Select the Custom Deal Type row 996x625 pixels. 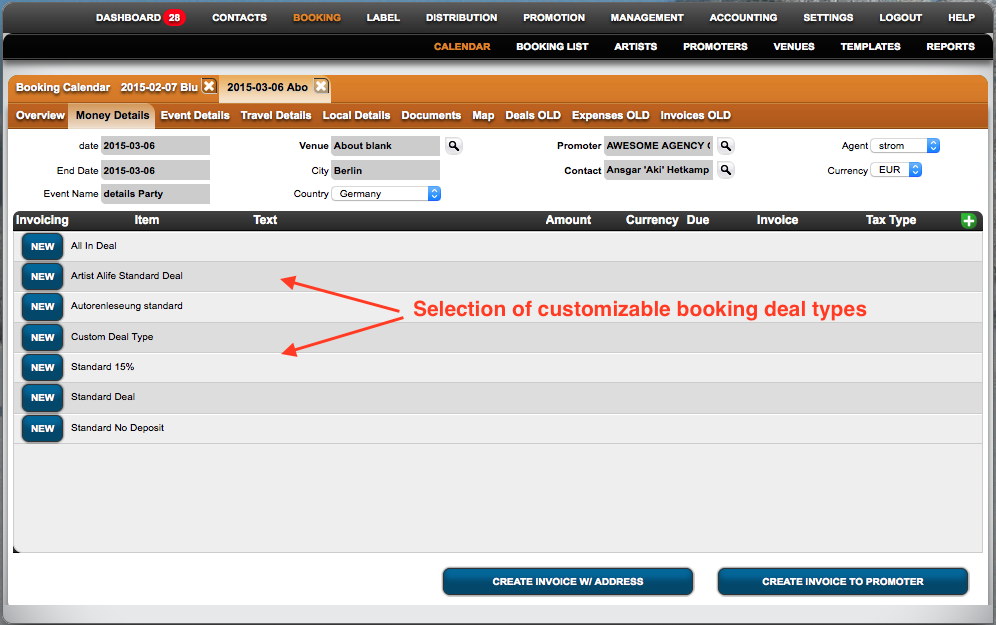112,337
